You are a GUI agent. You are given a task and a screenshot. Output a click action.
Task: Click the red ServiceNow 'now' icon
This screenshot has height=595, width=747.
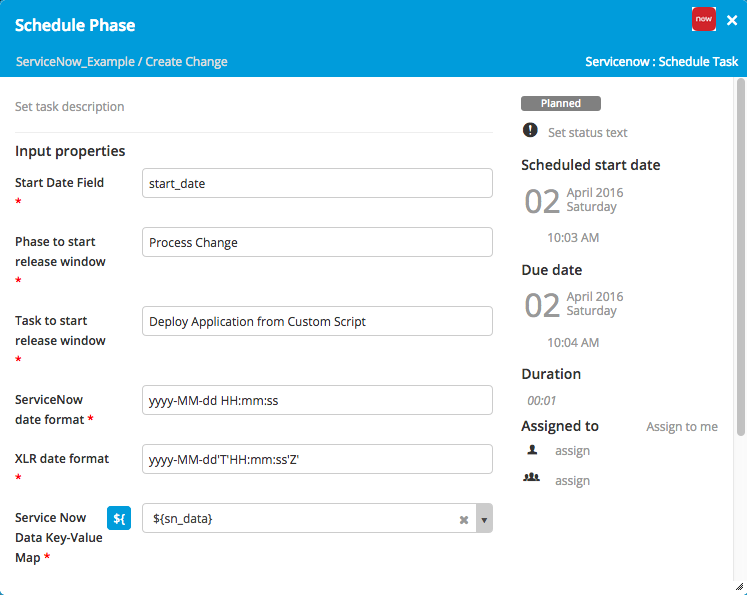click(704, 19)
